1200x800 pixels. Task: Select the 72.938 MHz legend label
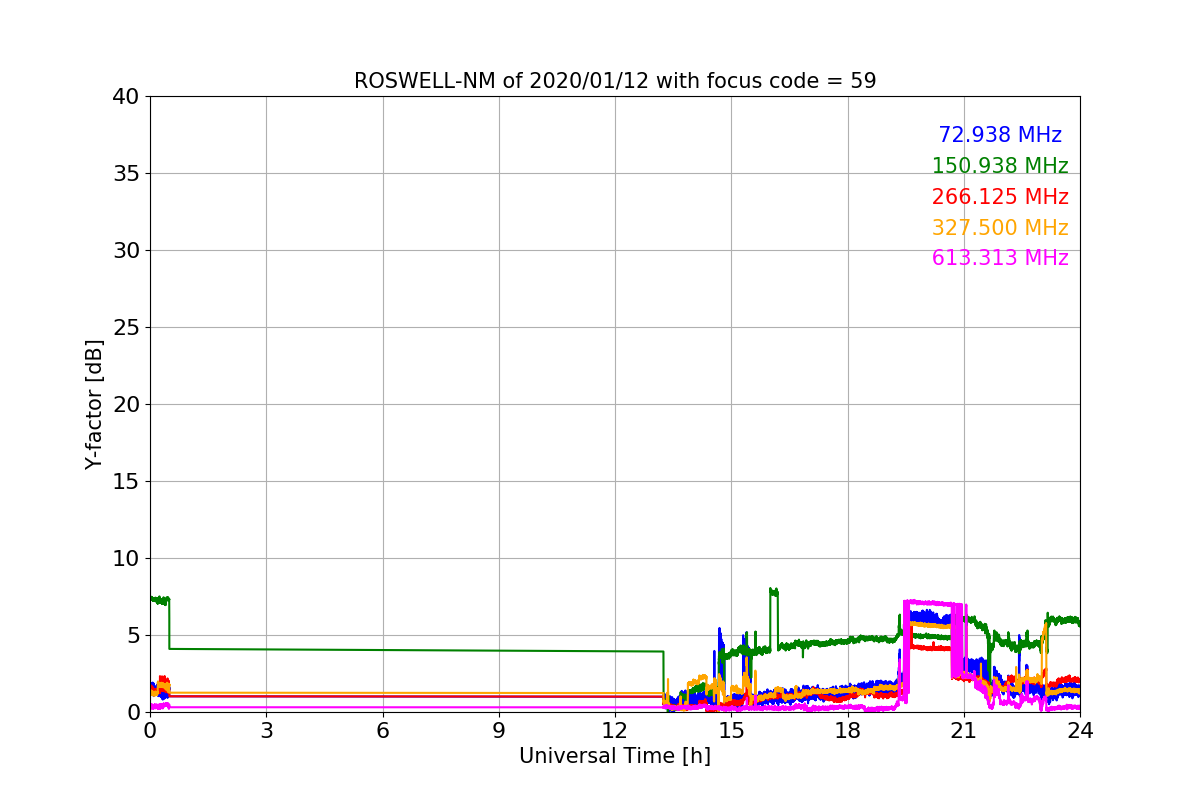[x=1000, y=135]
